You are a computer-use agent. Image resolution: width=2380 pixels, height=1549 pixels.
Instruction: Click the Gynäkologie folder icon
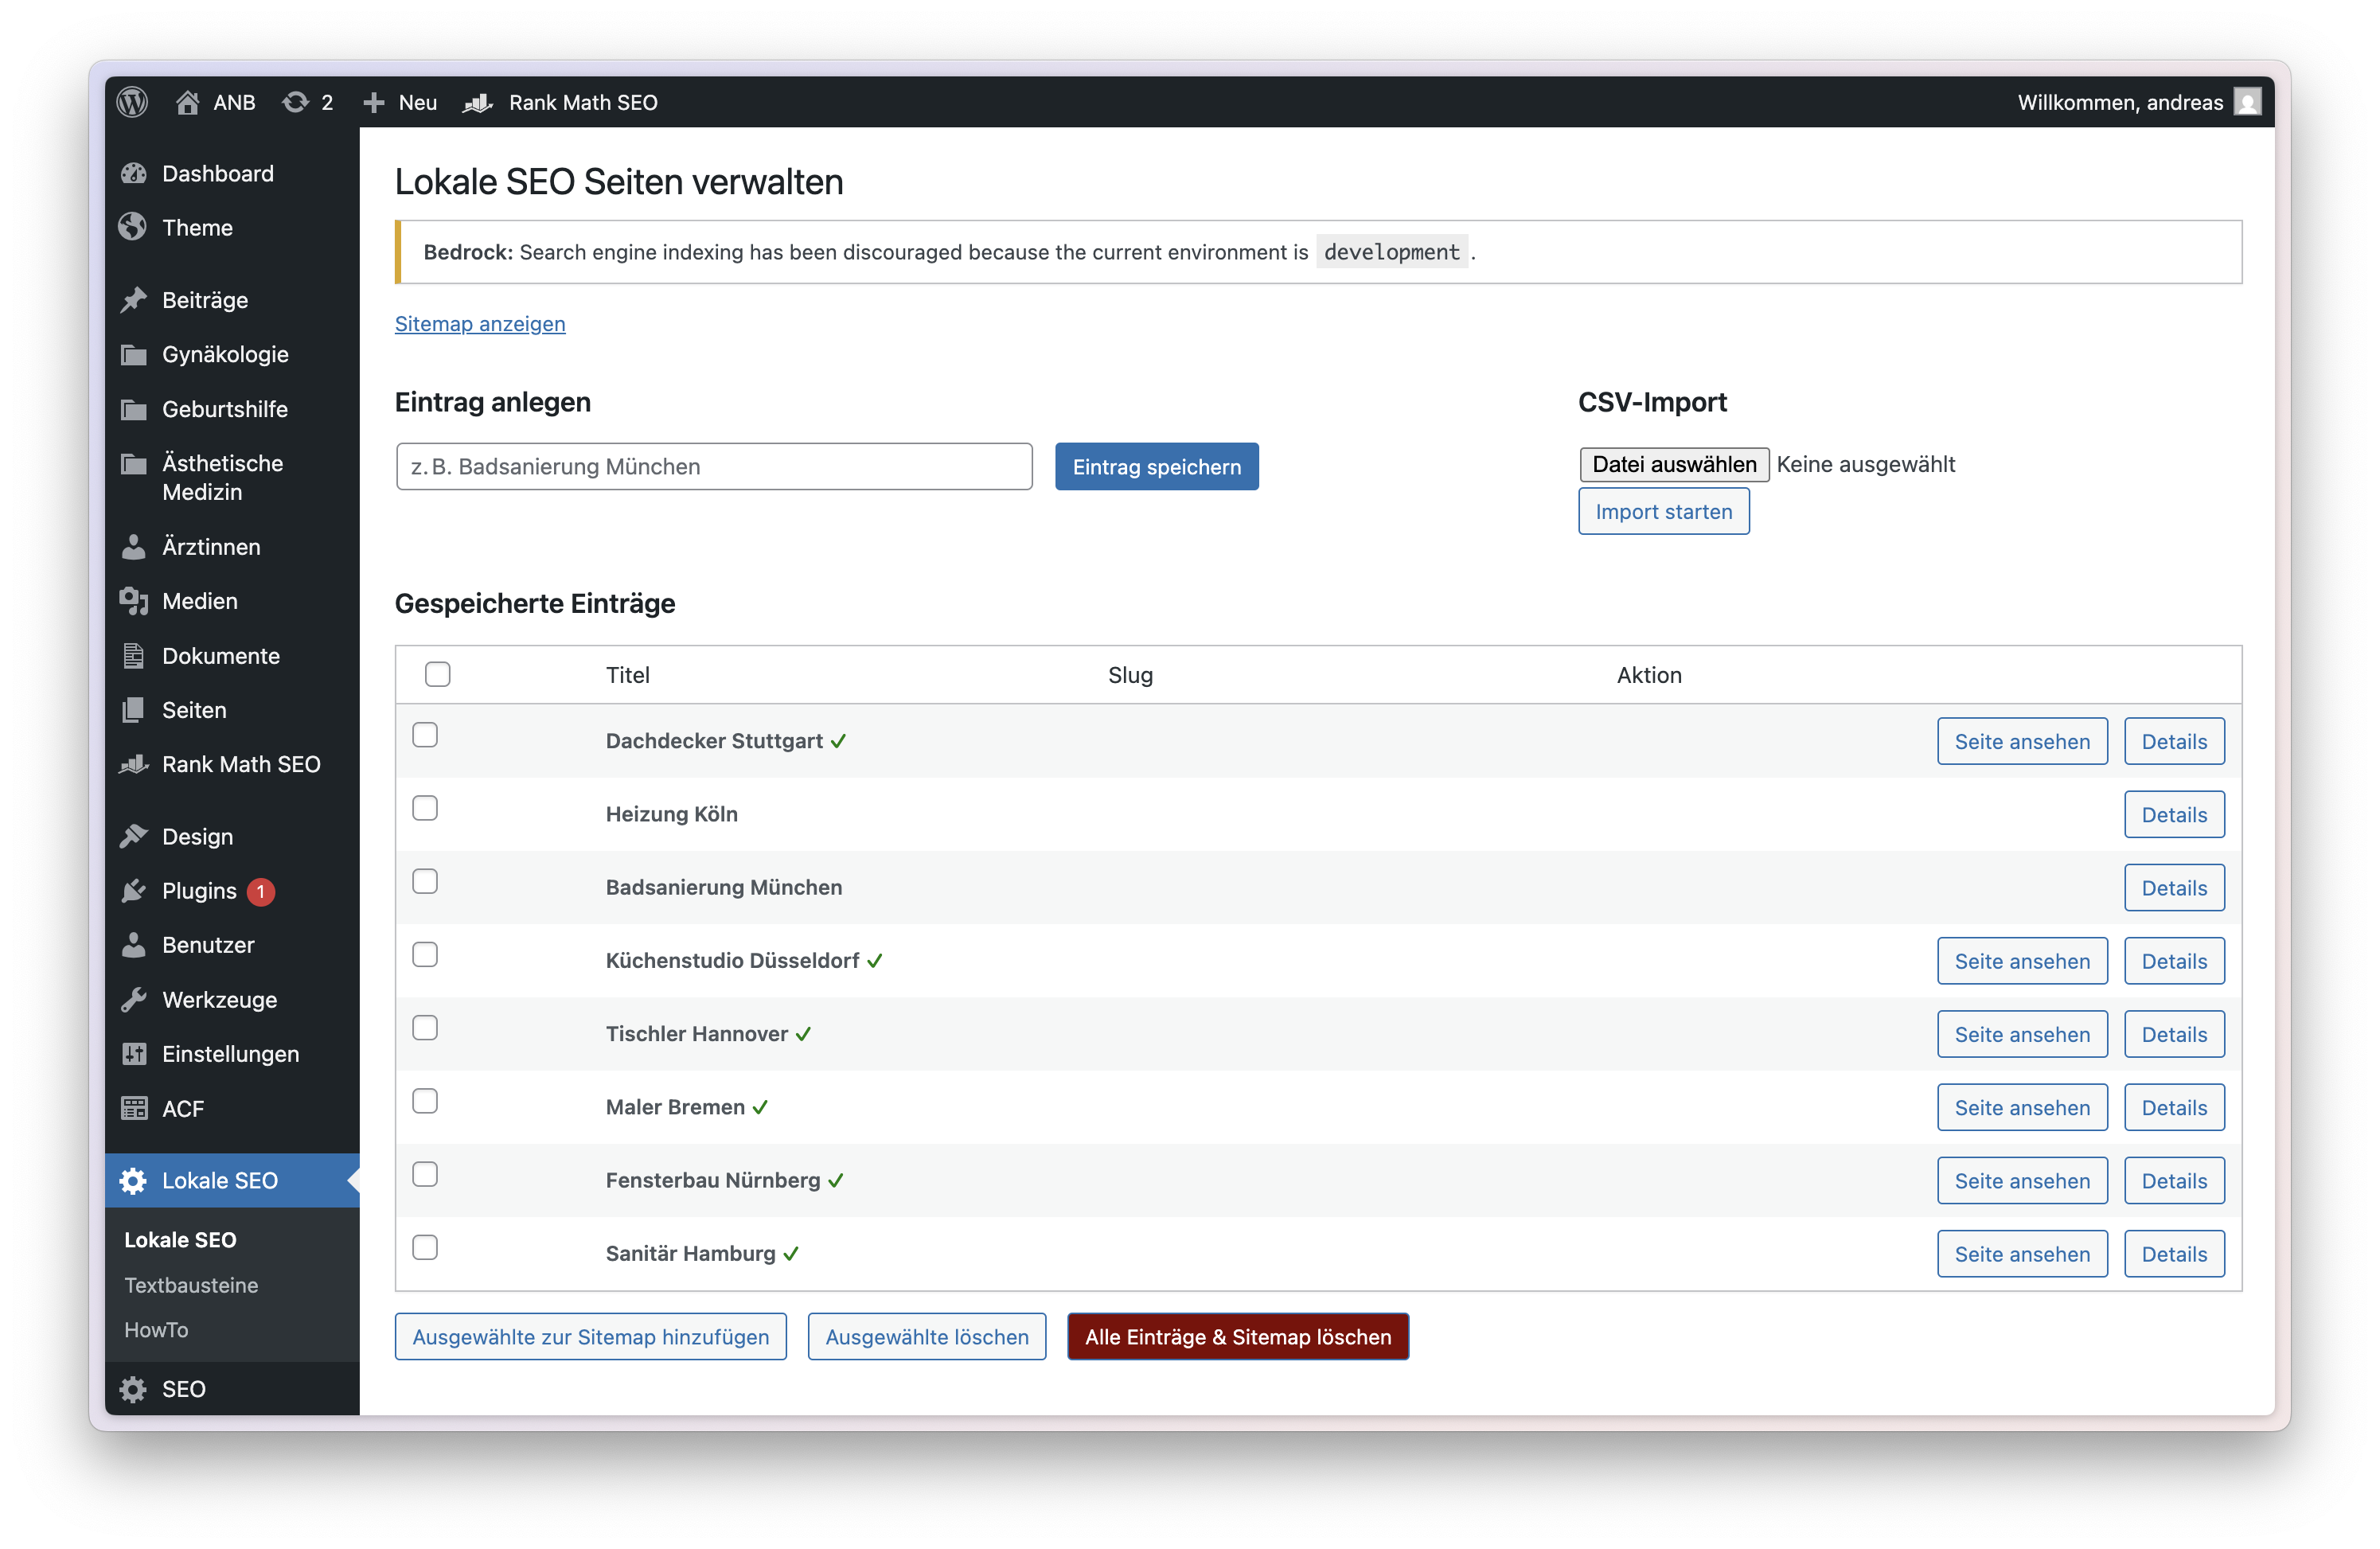[x=134, y=355]
